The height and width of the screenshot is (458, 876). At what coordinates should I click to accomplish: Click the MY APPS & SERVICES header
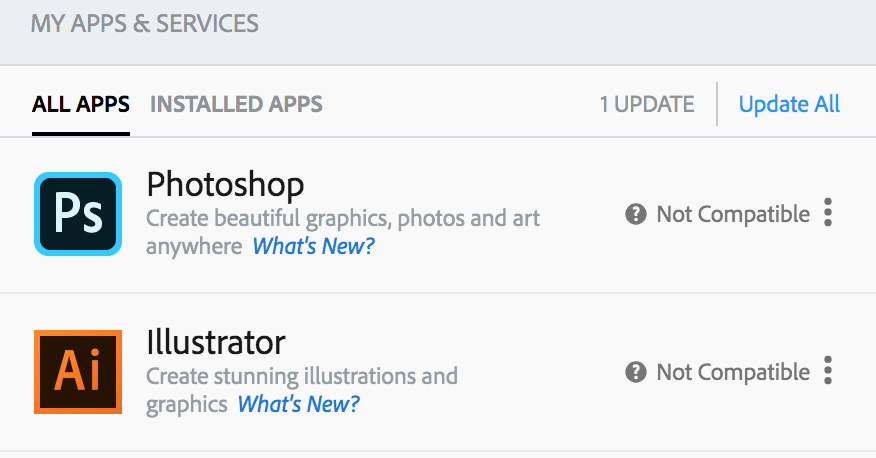coord(145,23)
